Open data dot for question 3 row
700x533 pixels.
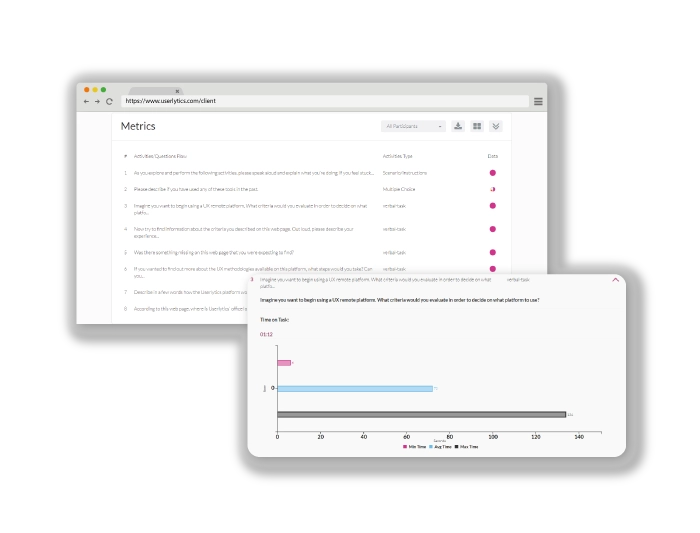(492, 206)
